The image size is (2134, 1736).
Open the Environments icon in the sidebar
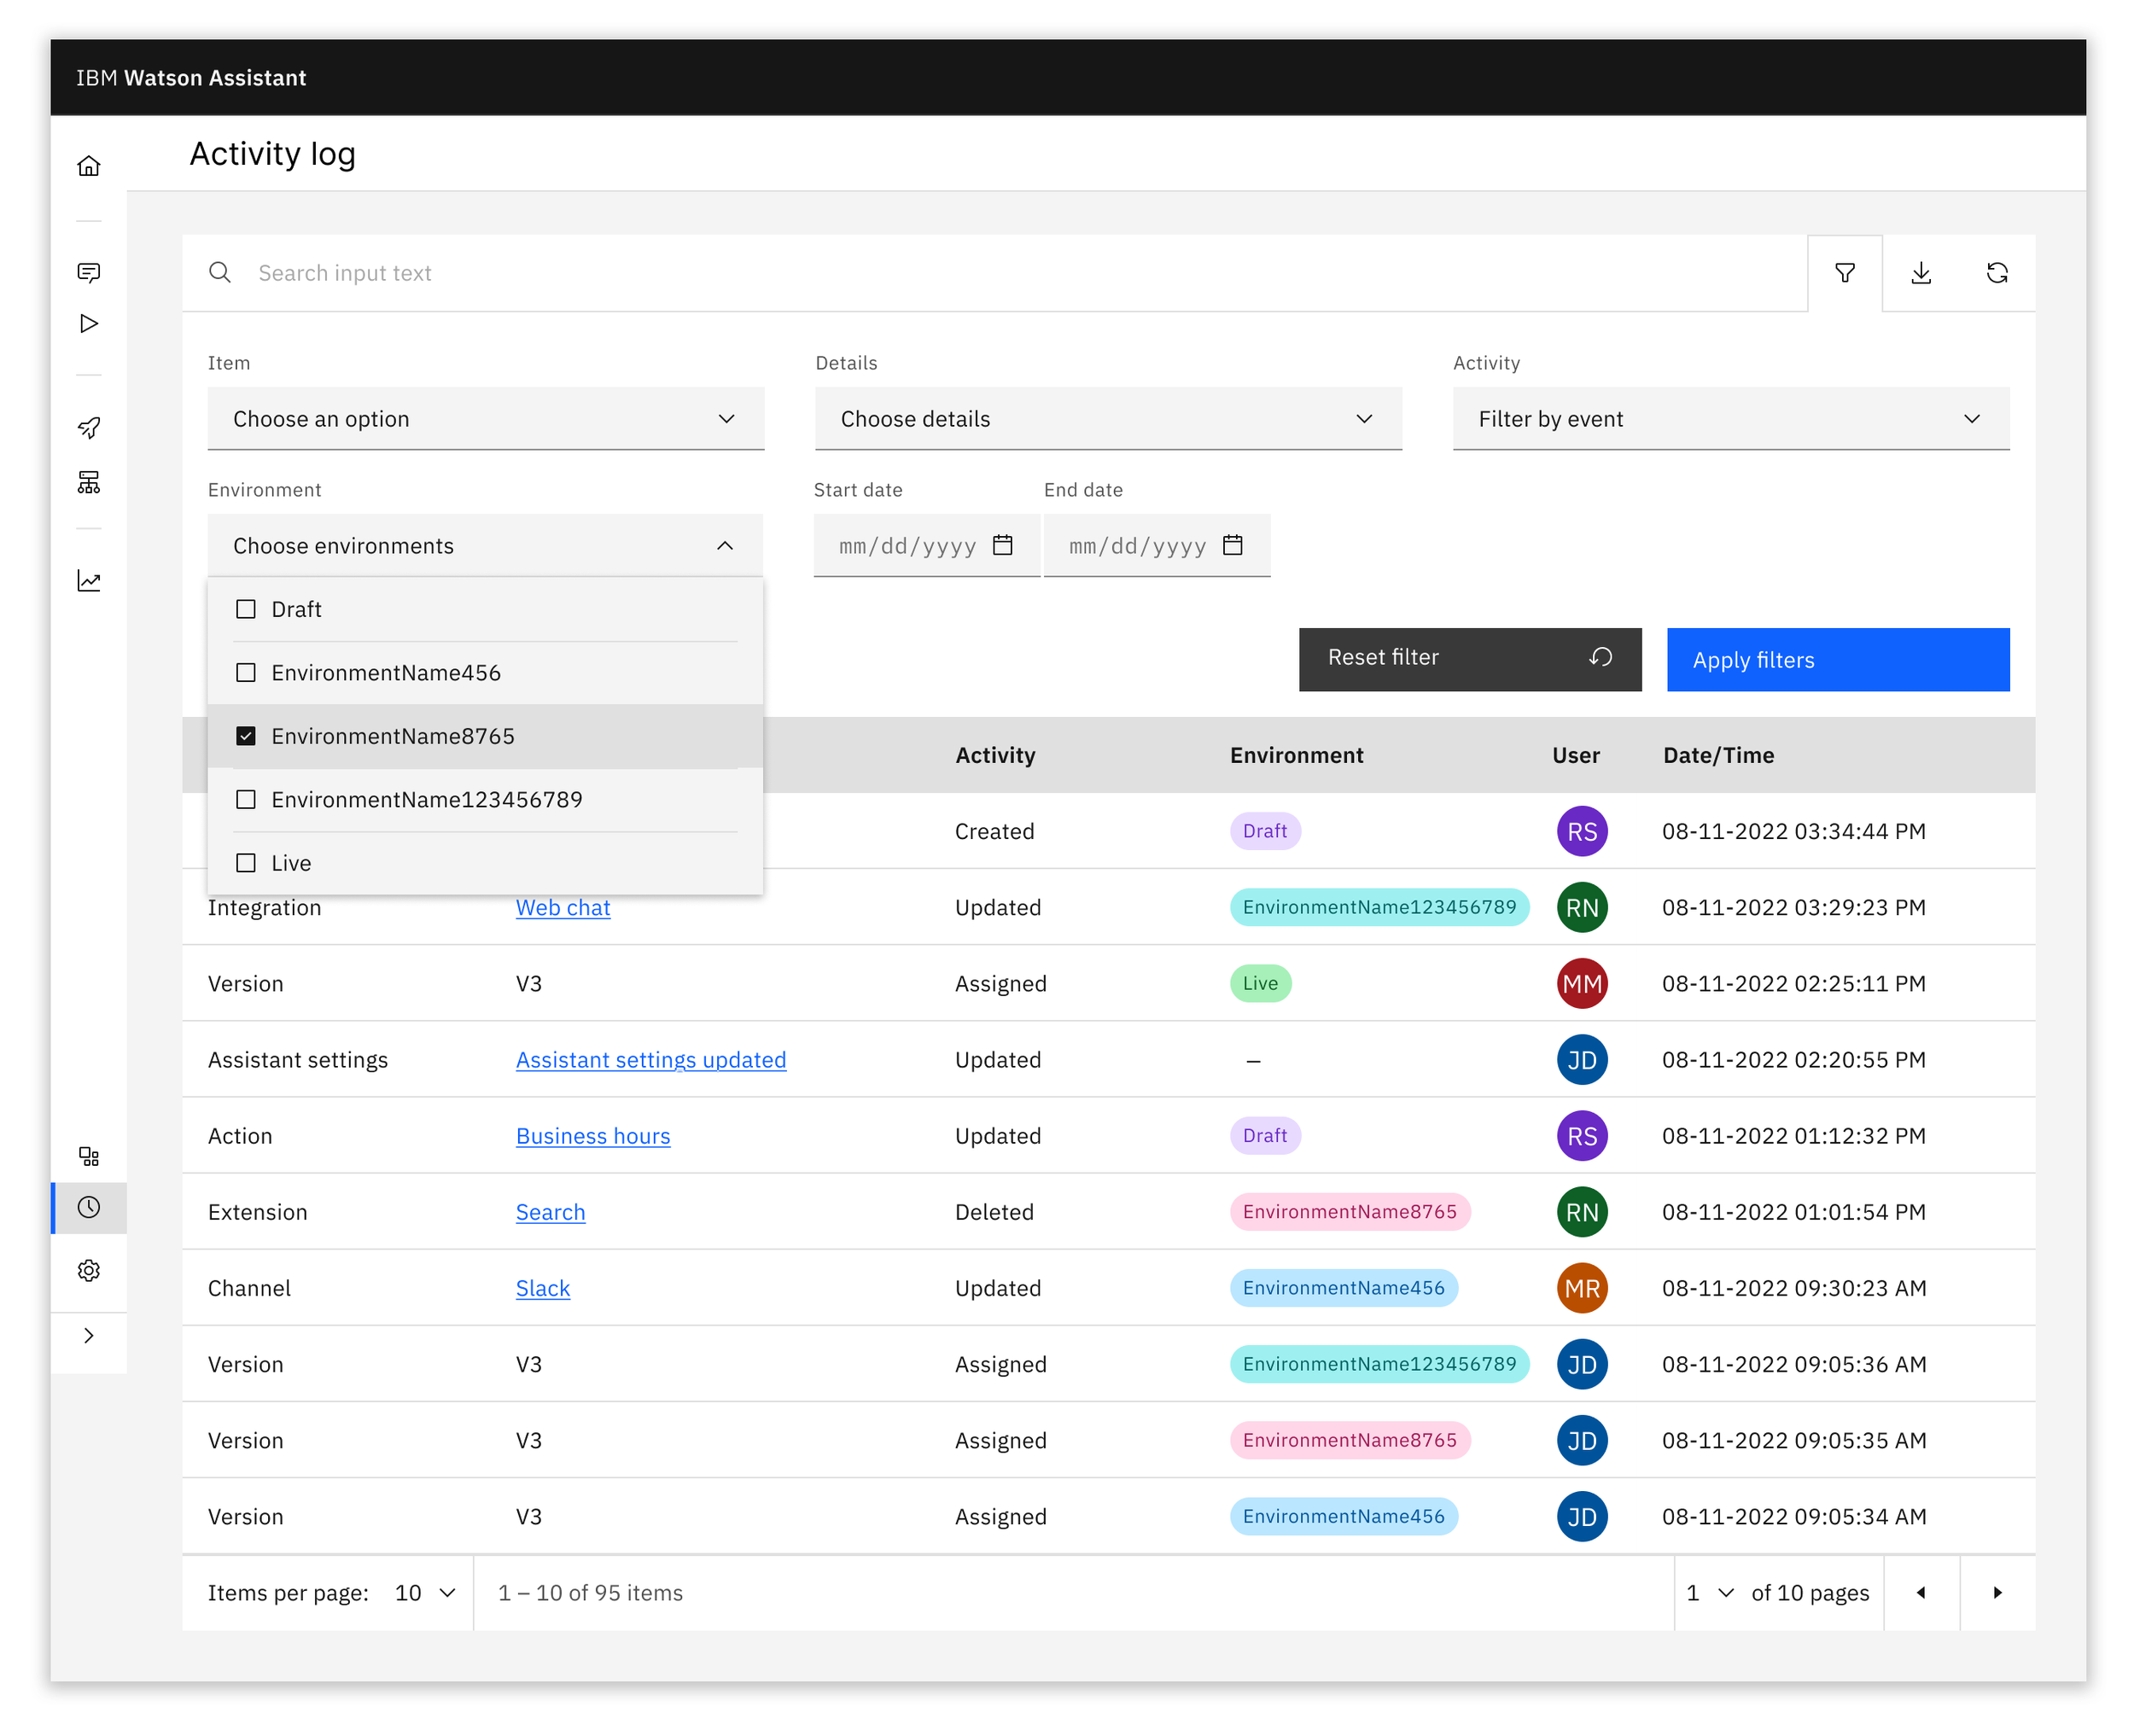point(89,482)
